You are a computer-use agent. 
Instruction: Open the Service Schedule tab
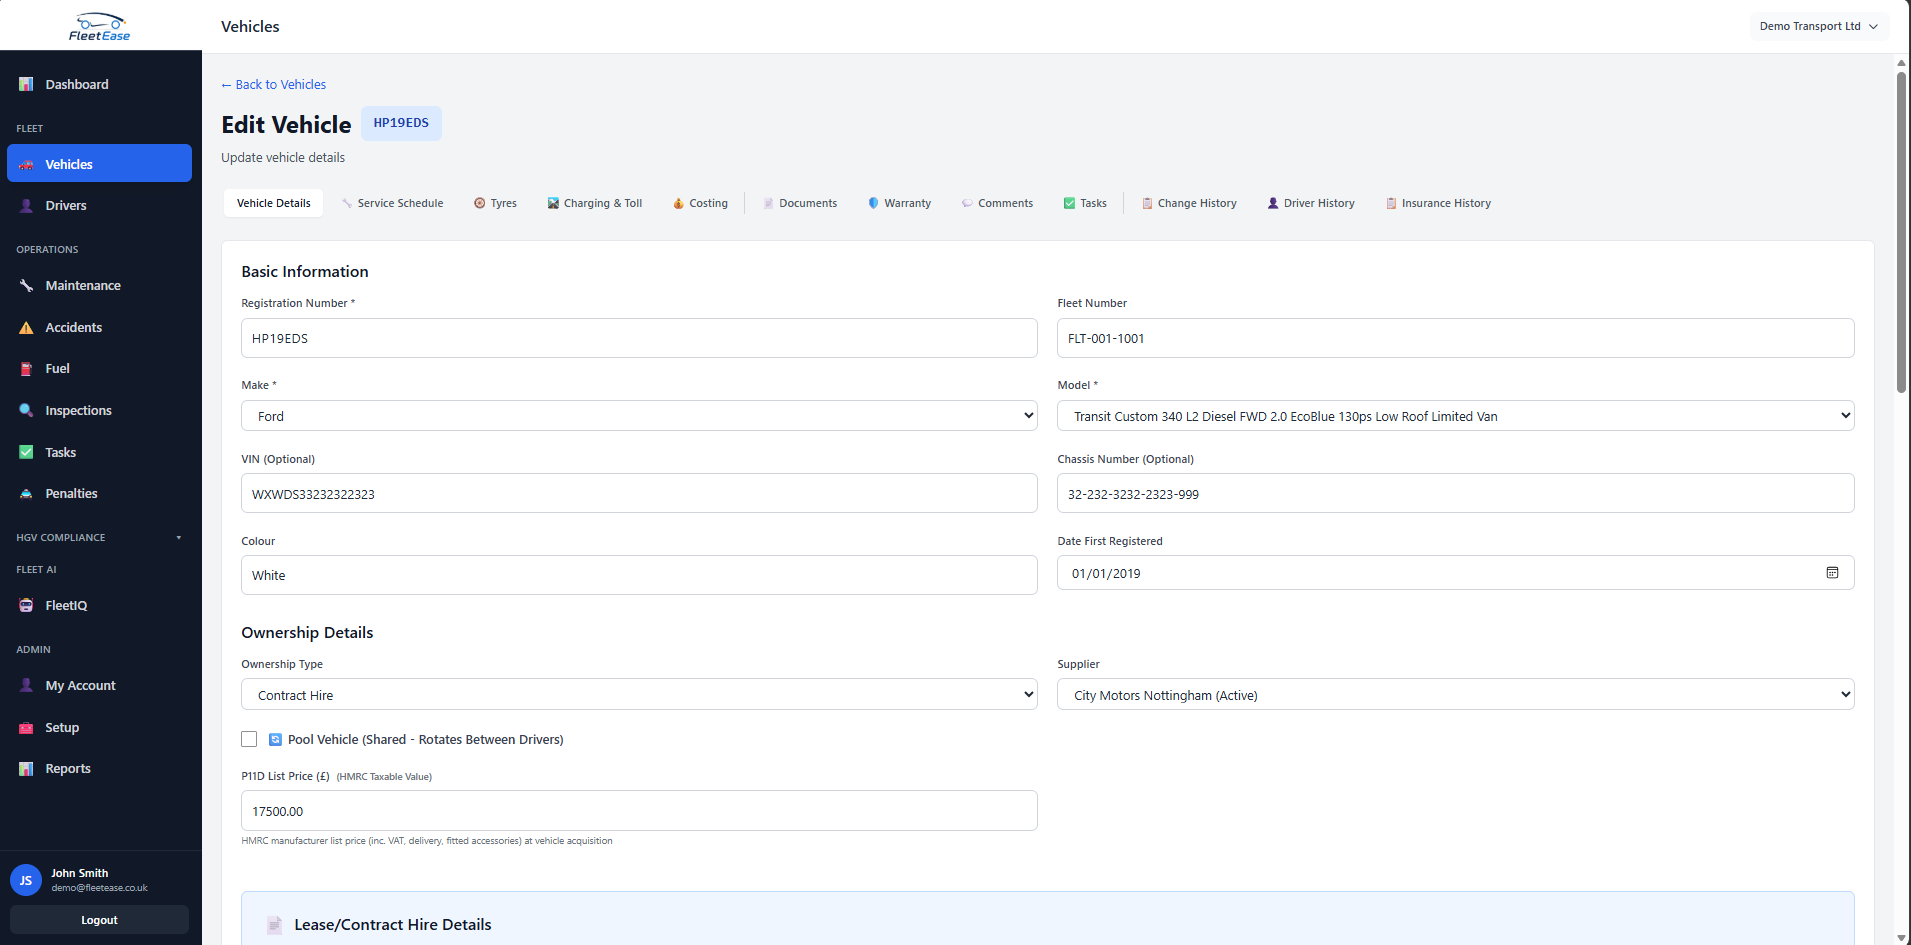(392, 203)
